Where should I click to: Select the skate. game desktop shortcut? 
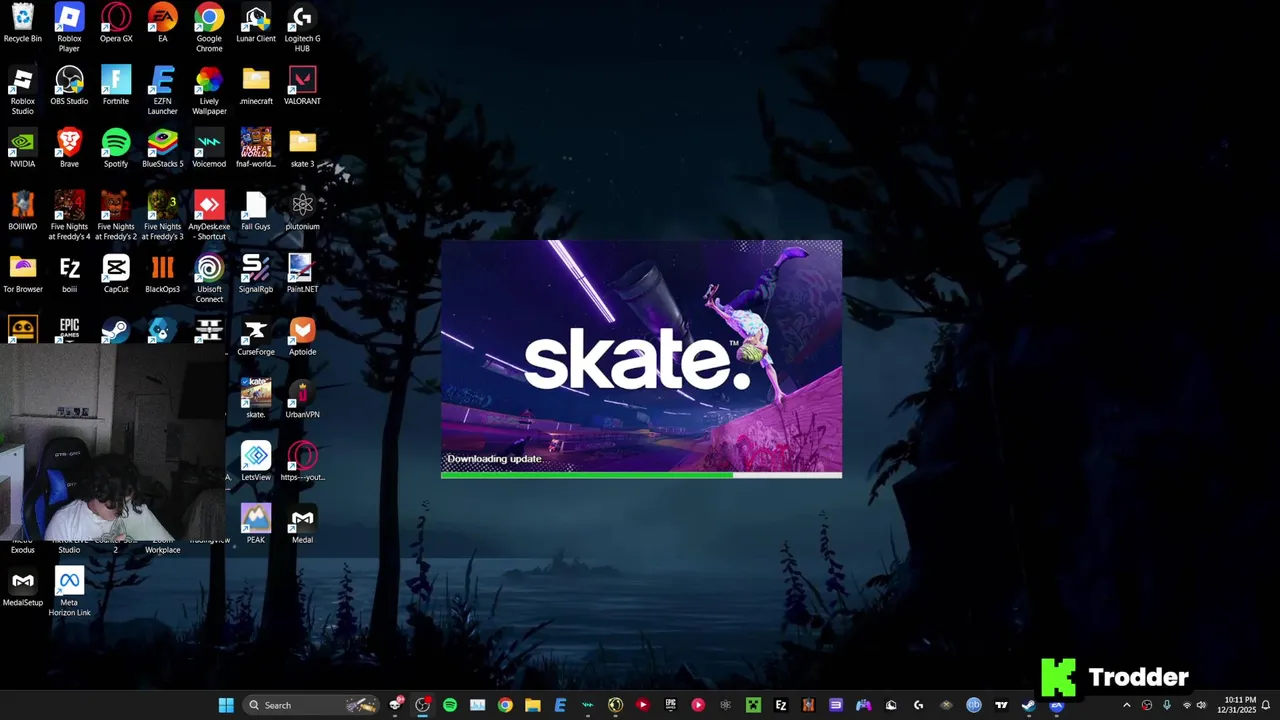point(256,399)
